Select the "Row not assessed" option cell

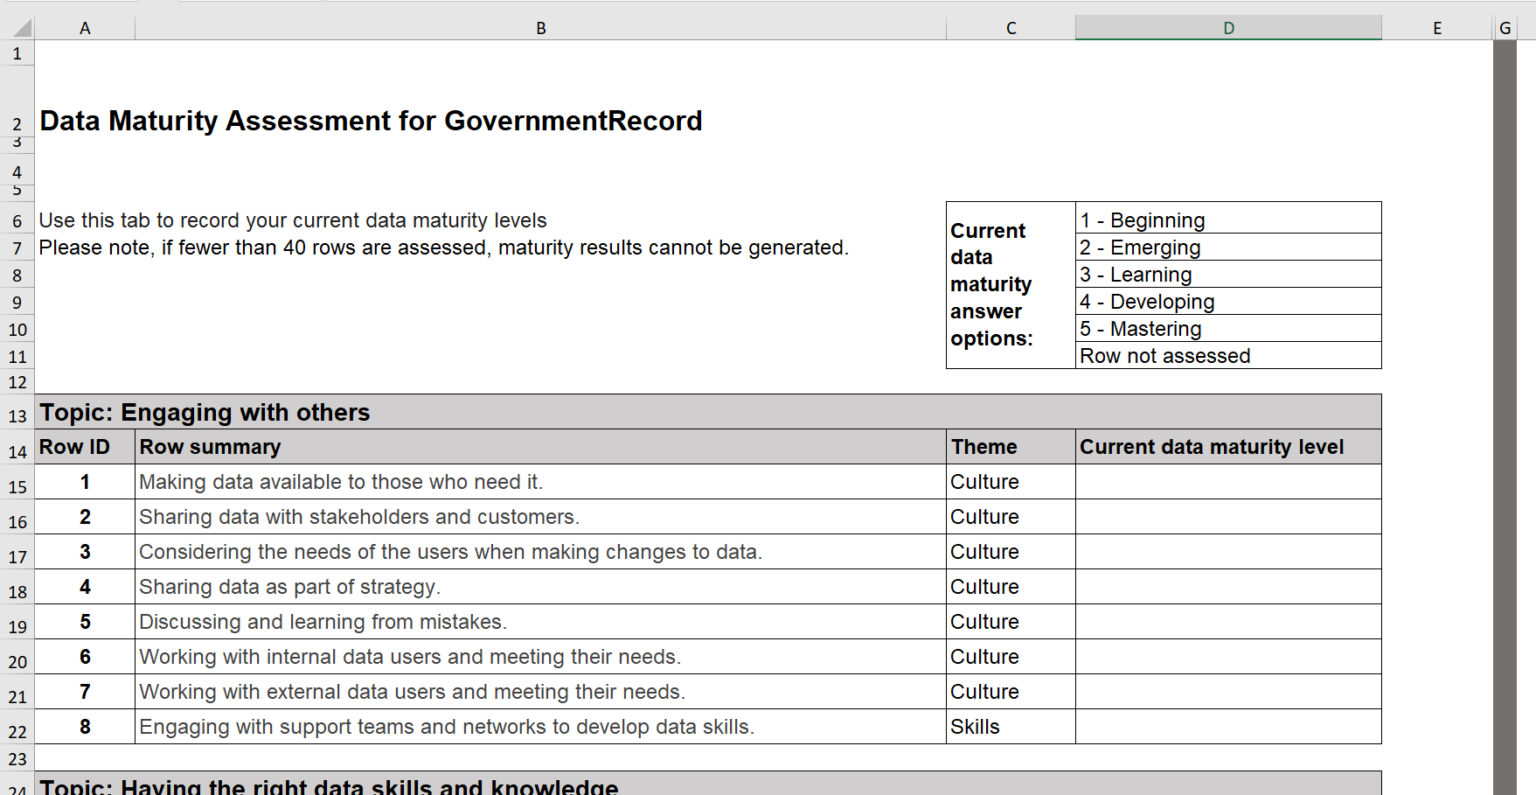(x=1227, y=355)
